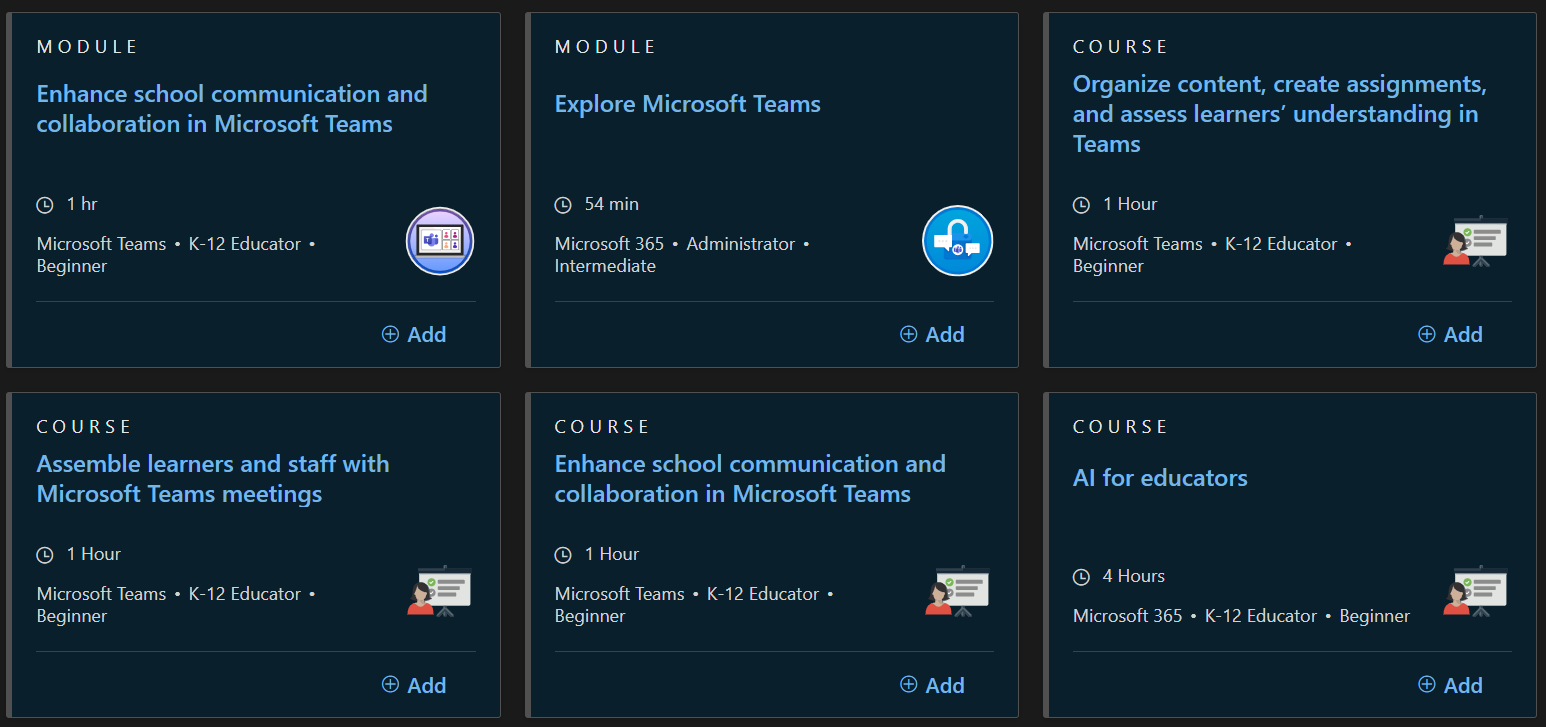Click the presenter icon on Assemble learners course
This screenshot has height=727, width=1546.
(x=439, y=591)
